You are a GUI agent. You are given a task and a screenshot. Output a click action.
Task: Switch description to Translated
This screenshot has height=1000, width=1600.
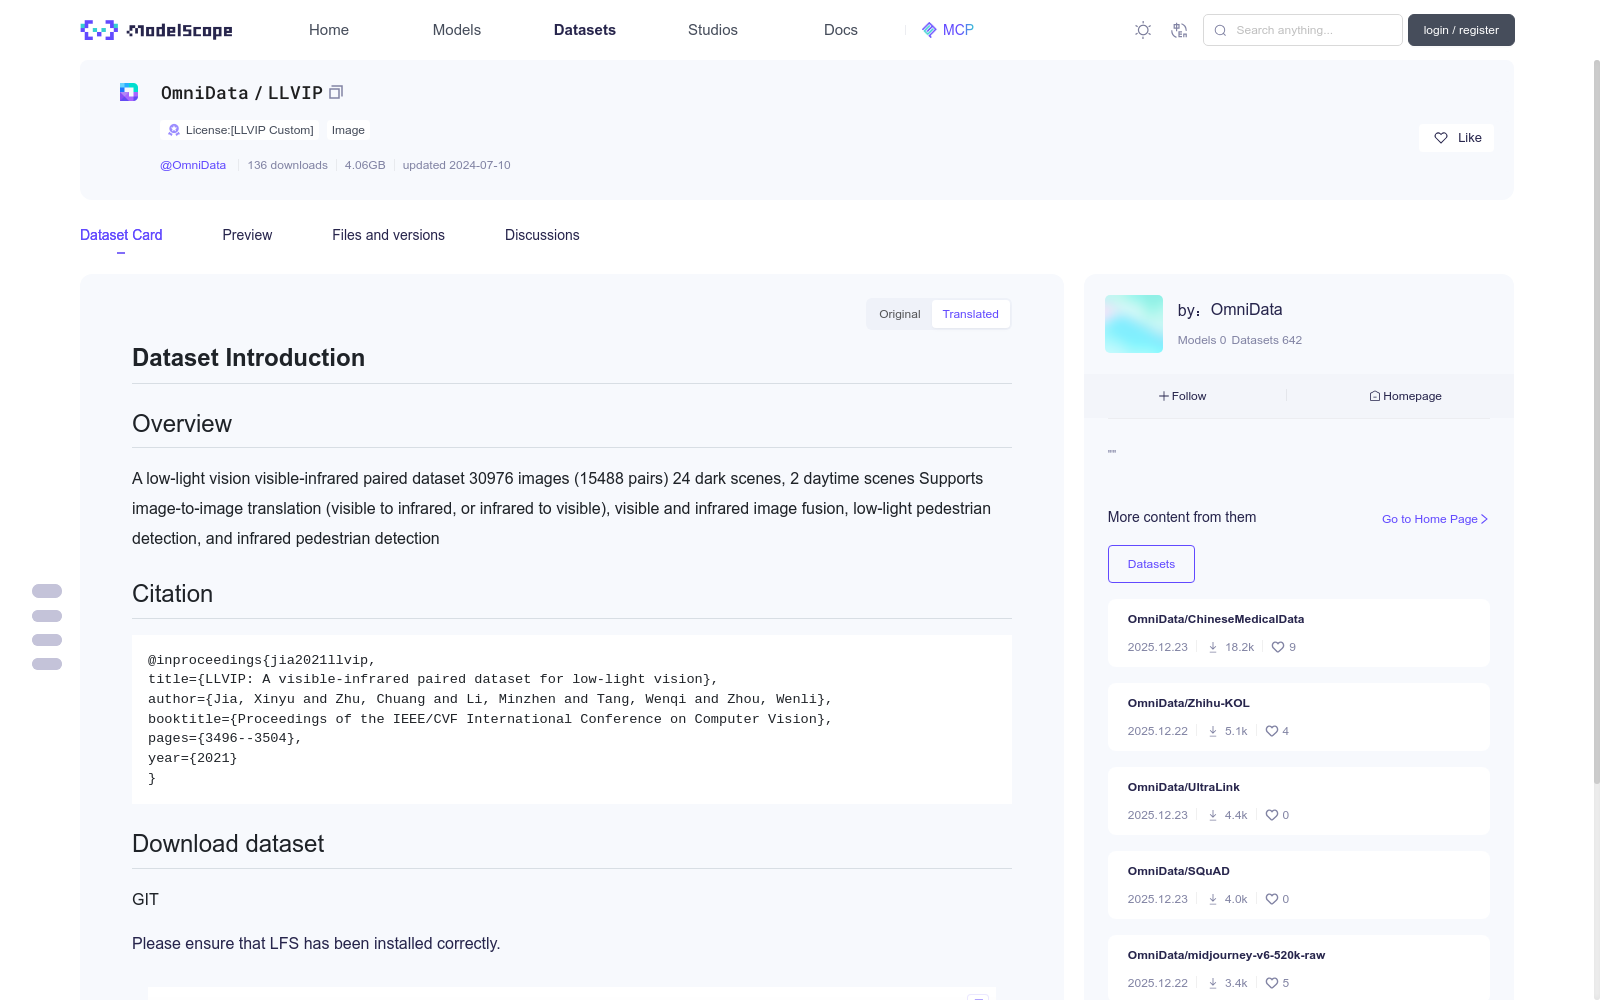pyautogui.click(x=970, y=314)
